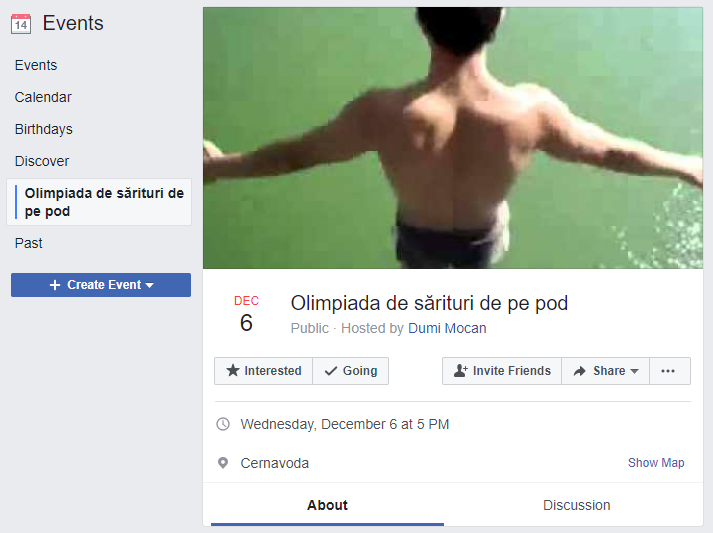Image resolution: width=713 pixels, height=533 pixels.
Task: Click the Share arrow icon
Action: [579, 371]
